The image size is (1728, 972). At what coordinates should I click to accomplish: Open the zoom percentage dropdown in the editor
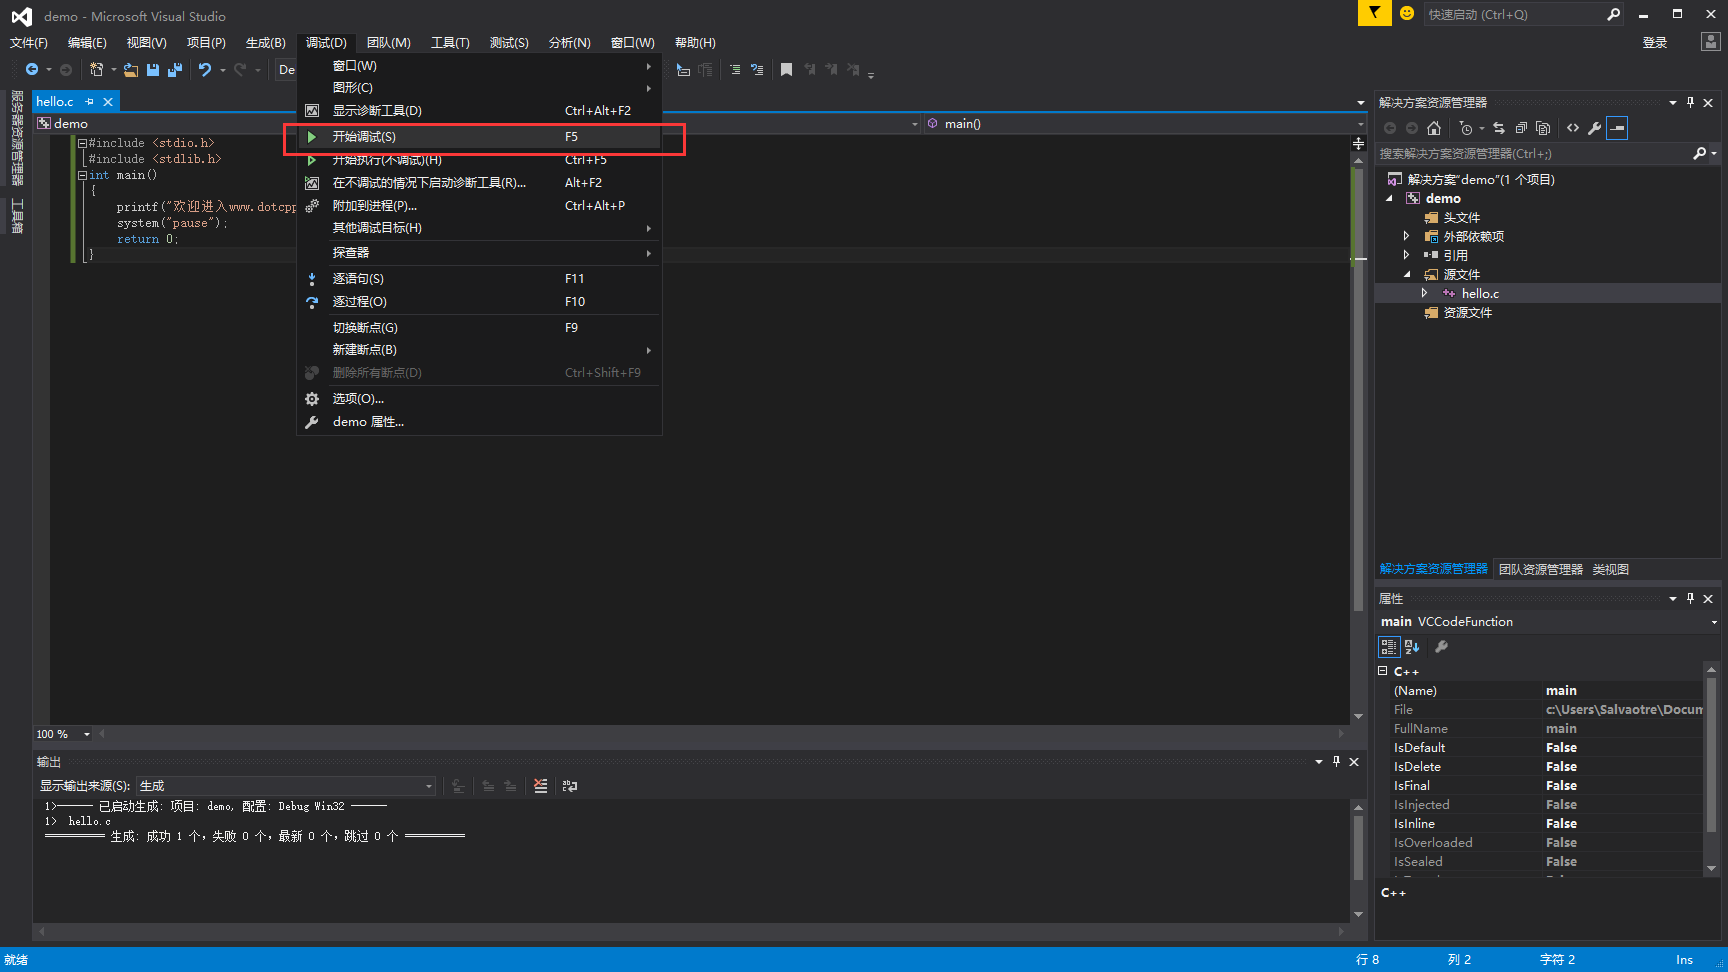click(x=86, y=733)
